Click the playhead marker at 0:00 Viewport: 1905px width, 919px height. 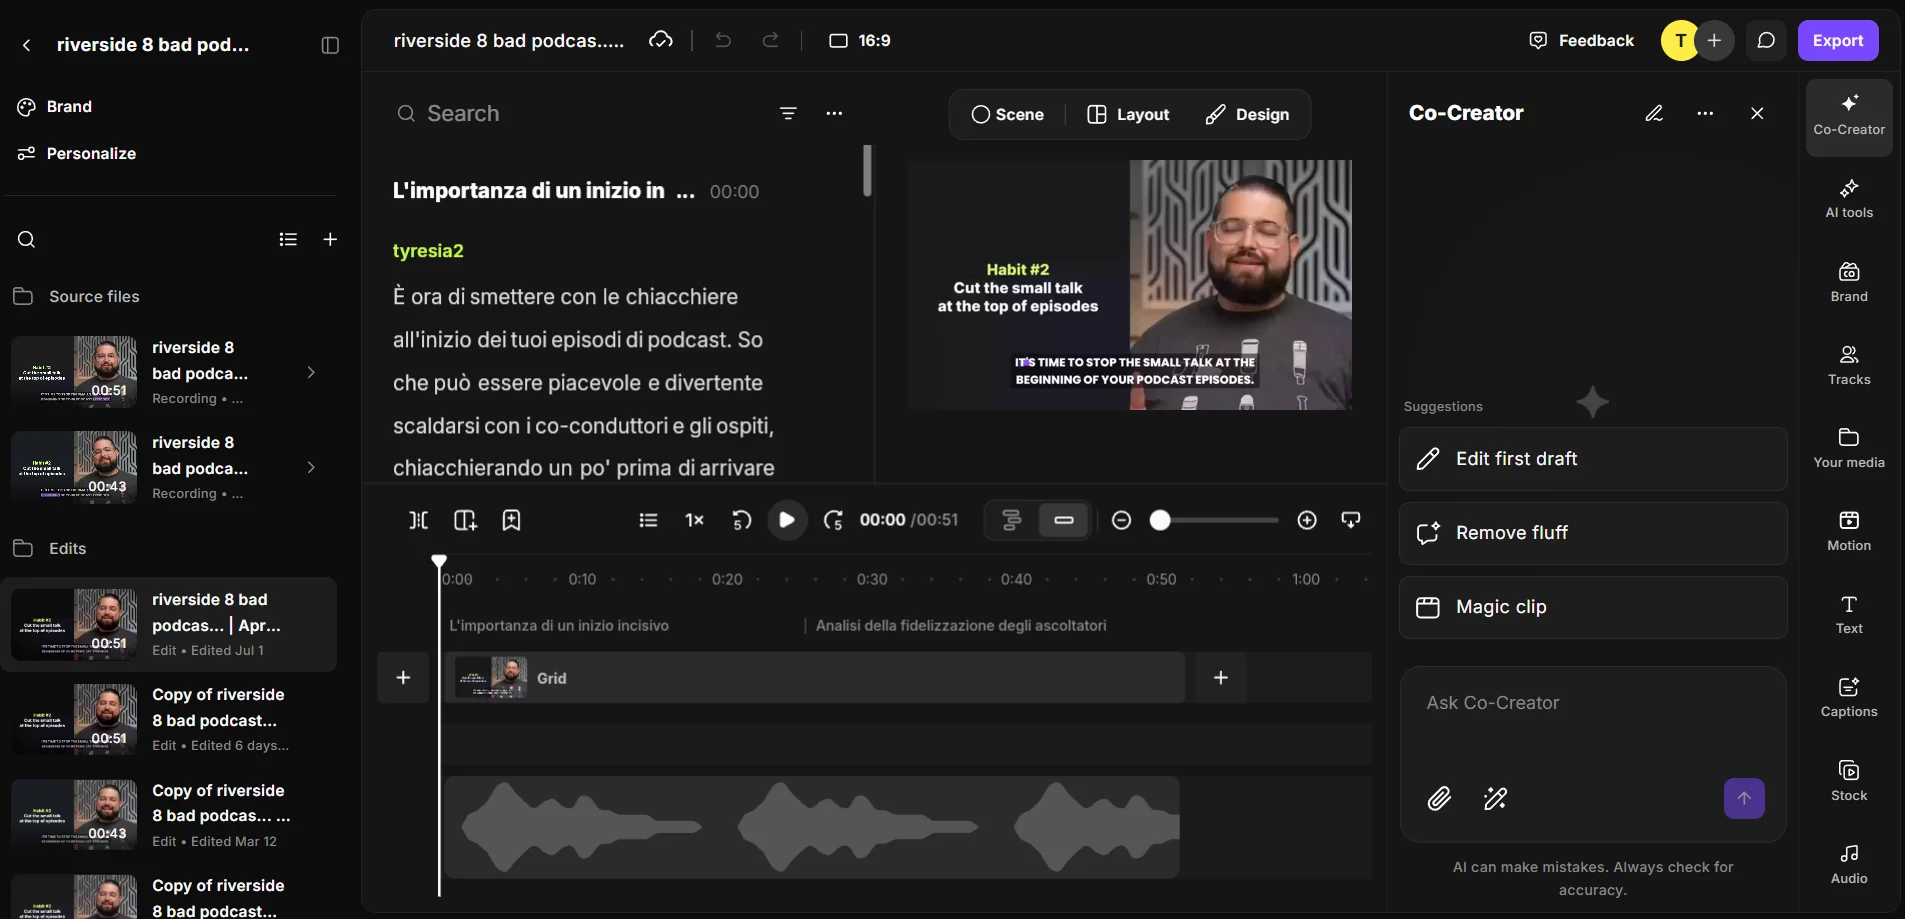coord(439,561)
